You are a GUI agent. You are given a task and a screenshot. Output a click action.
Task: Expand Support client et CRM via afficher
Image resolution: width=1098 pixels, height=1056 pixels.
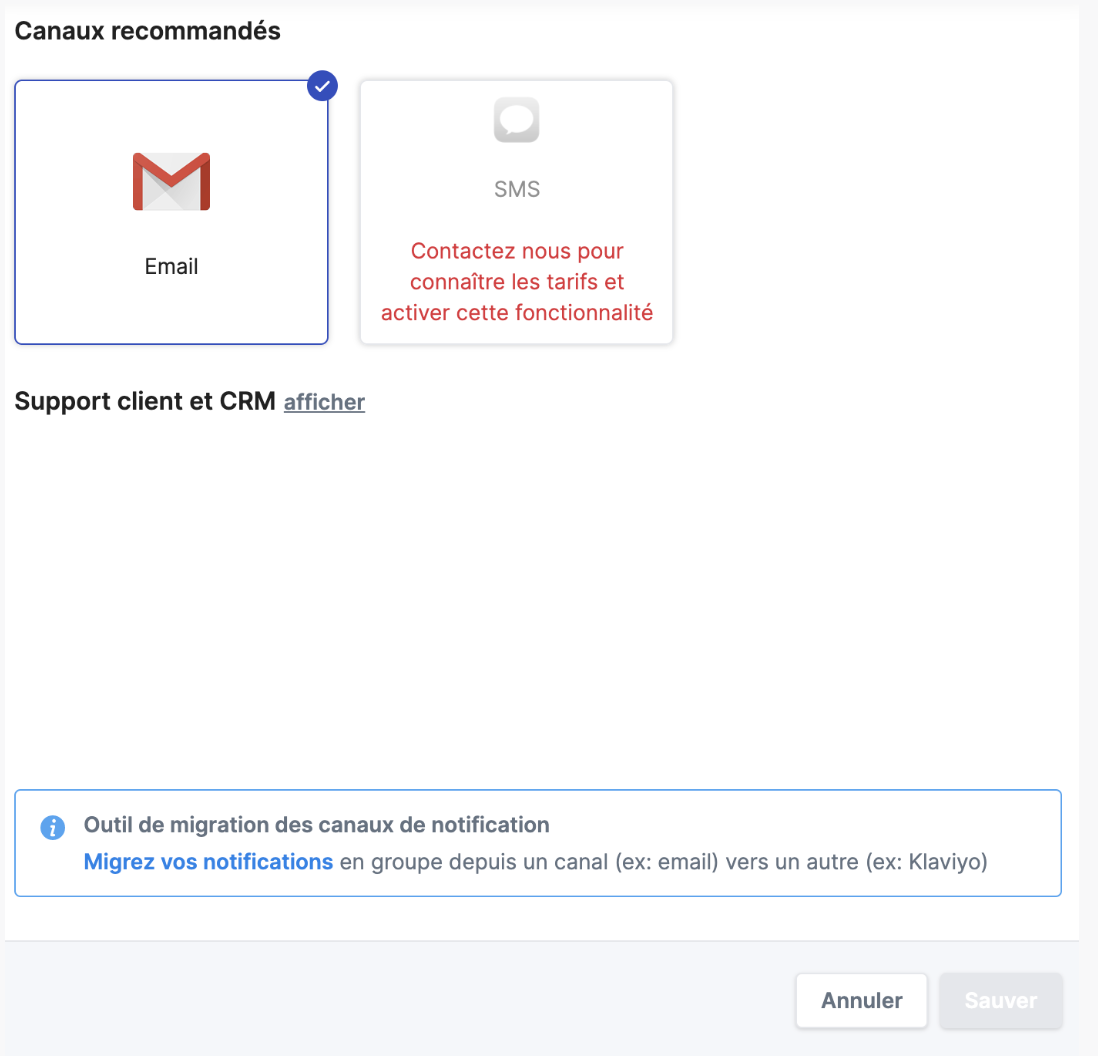[324, 402]
